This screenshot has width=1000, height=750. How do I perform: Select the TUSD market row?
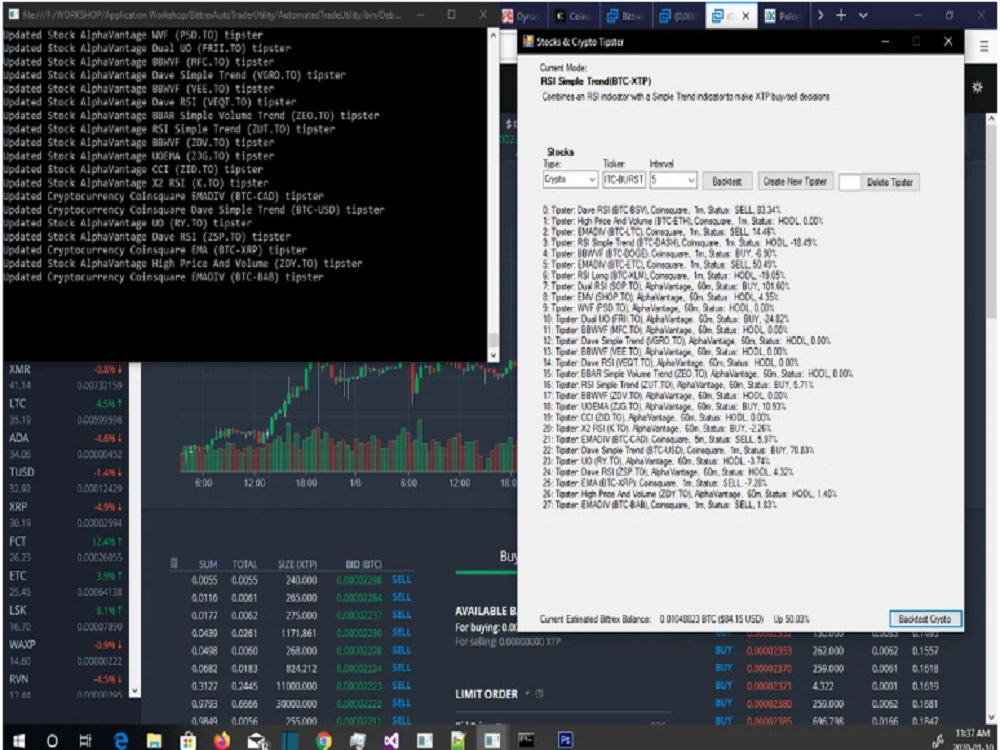(x=66, y=480)
